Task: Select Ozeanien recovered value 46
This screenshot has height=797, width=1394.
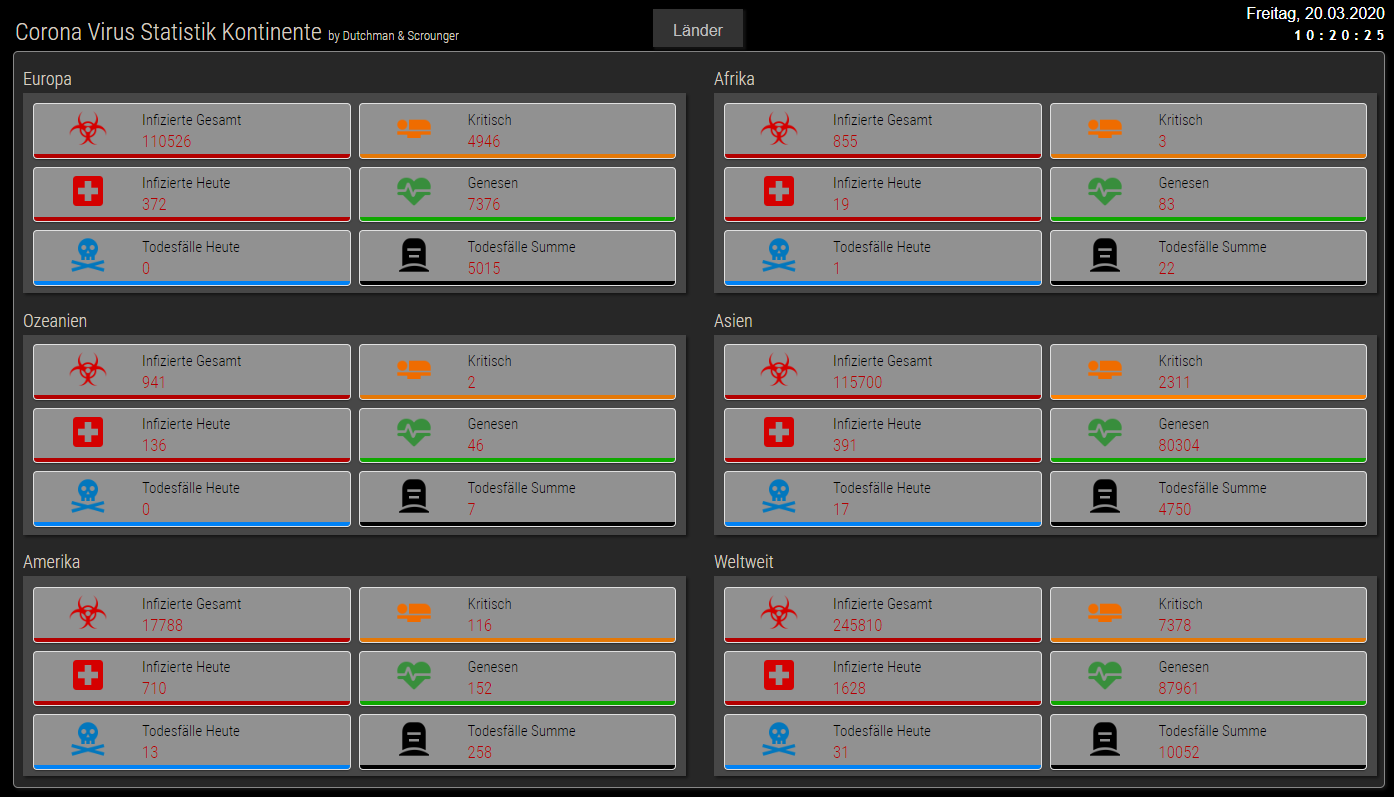Action: tap(476, 445)
